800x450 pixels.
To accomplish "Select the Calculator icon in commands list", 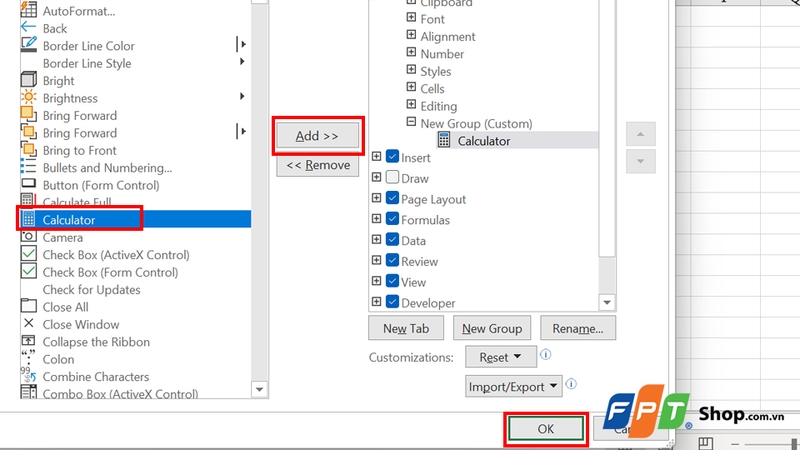I will [x=29, y=219].
